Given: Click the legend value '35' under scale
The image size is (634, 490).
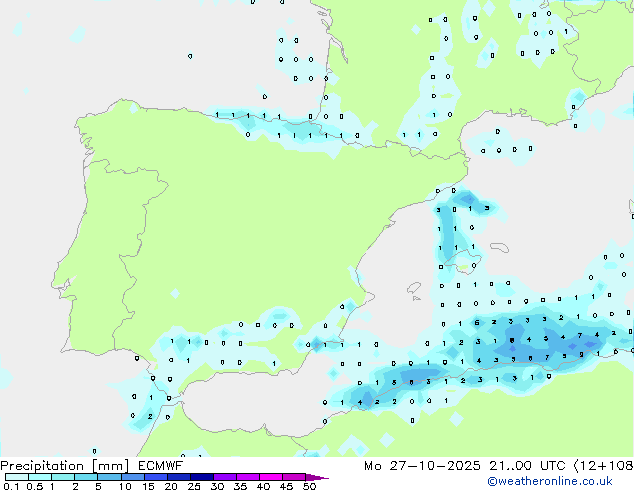Looking at the screenshot, I should pyautogui.click(x=240, y=486).
